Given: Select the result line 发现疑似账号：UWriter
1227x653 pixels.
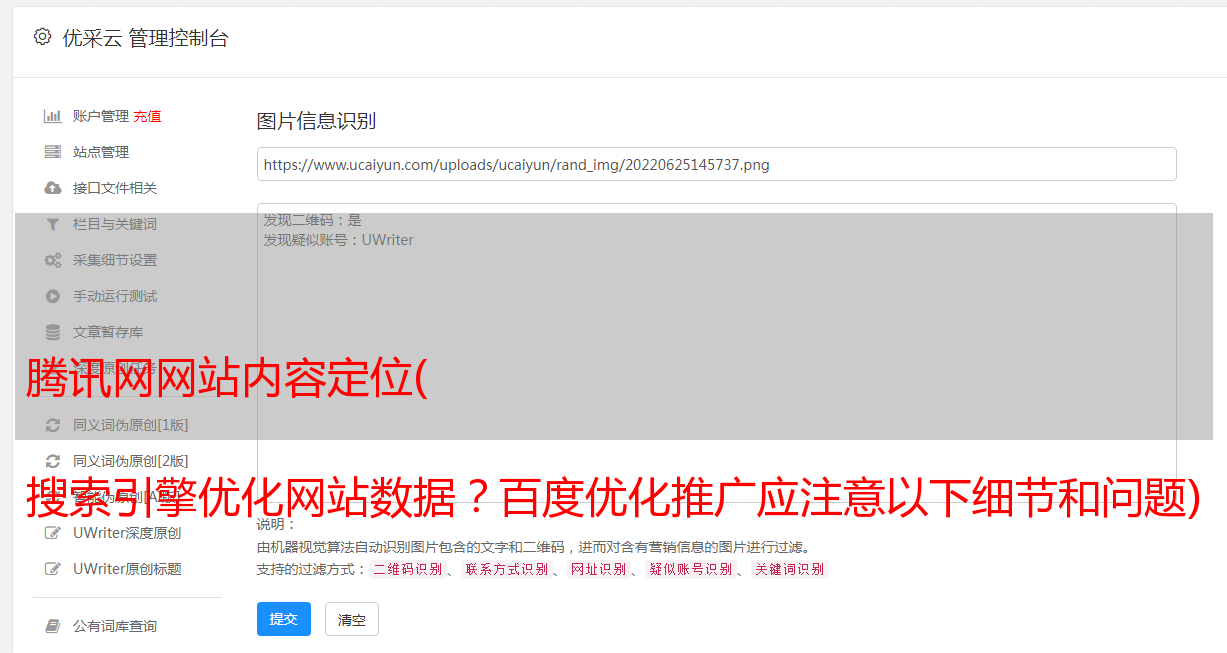Looking at the screenshot, I should [x=338, y=240].
